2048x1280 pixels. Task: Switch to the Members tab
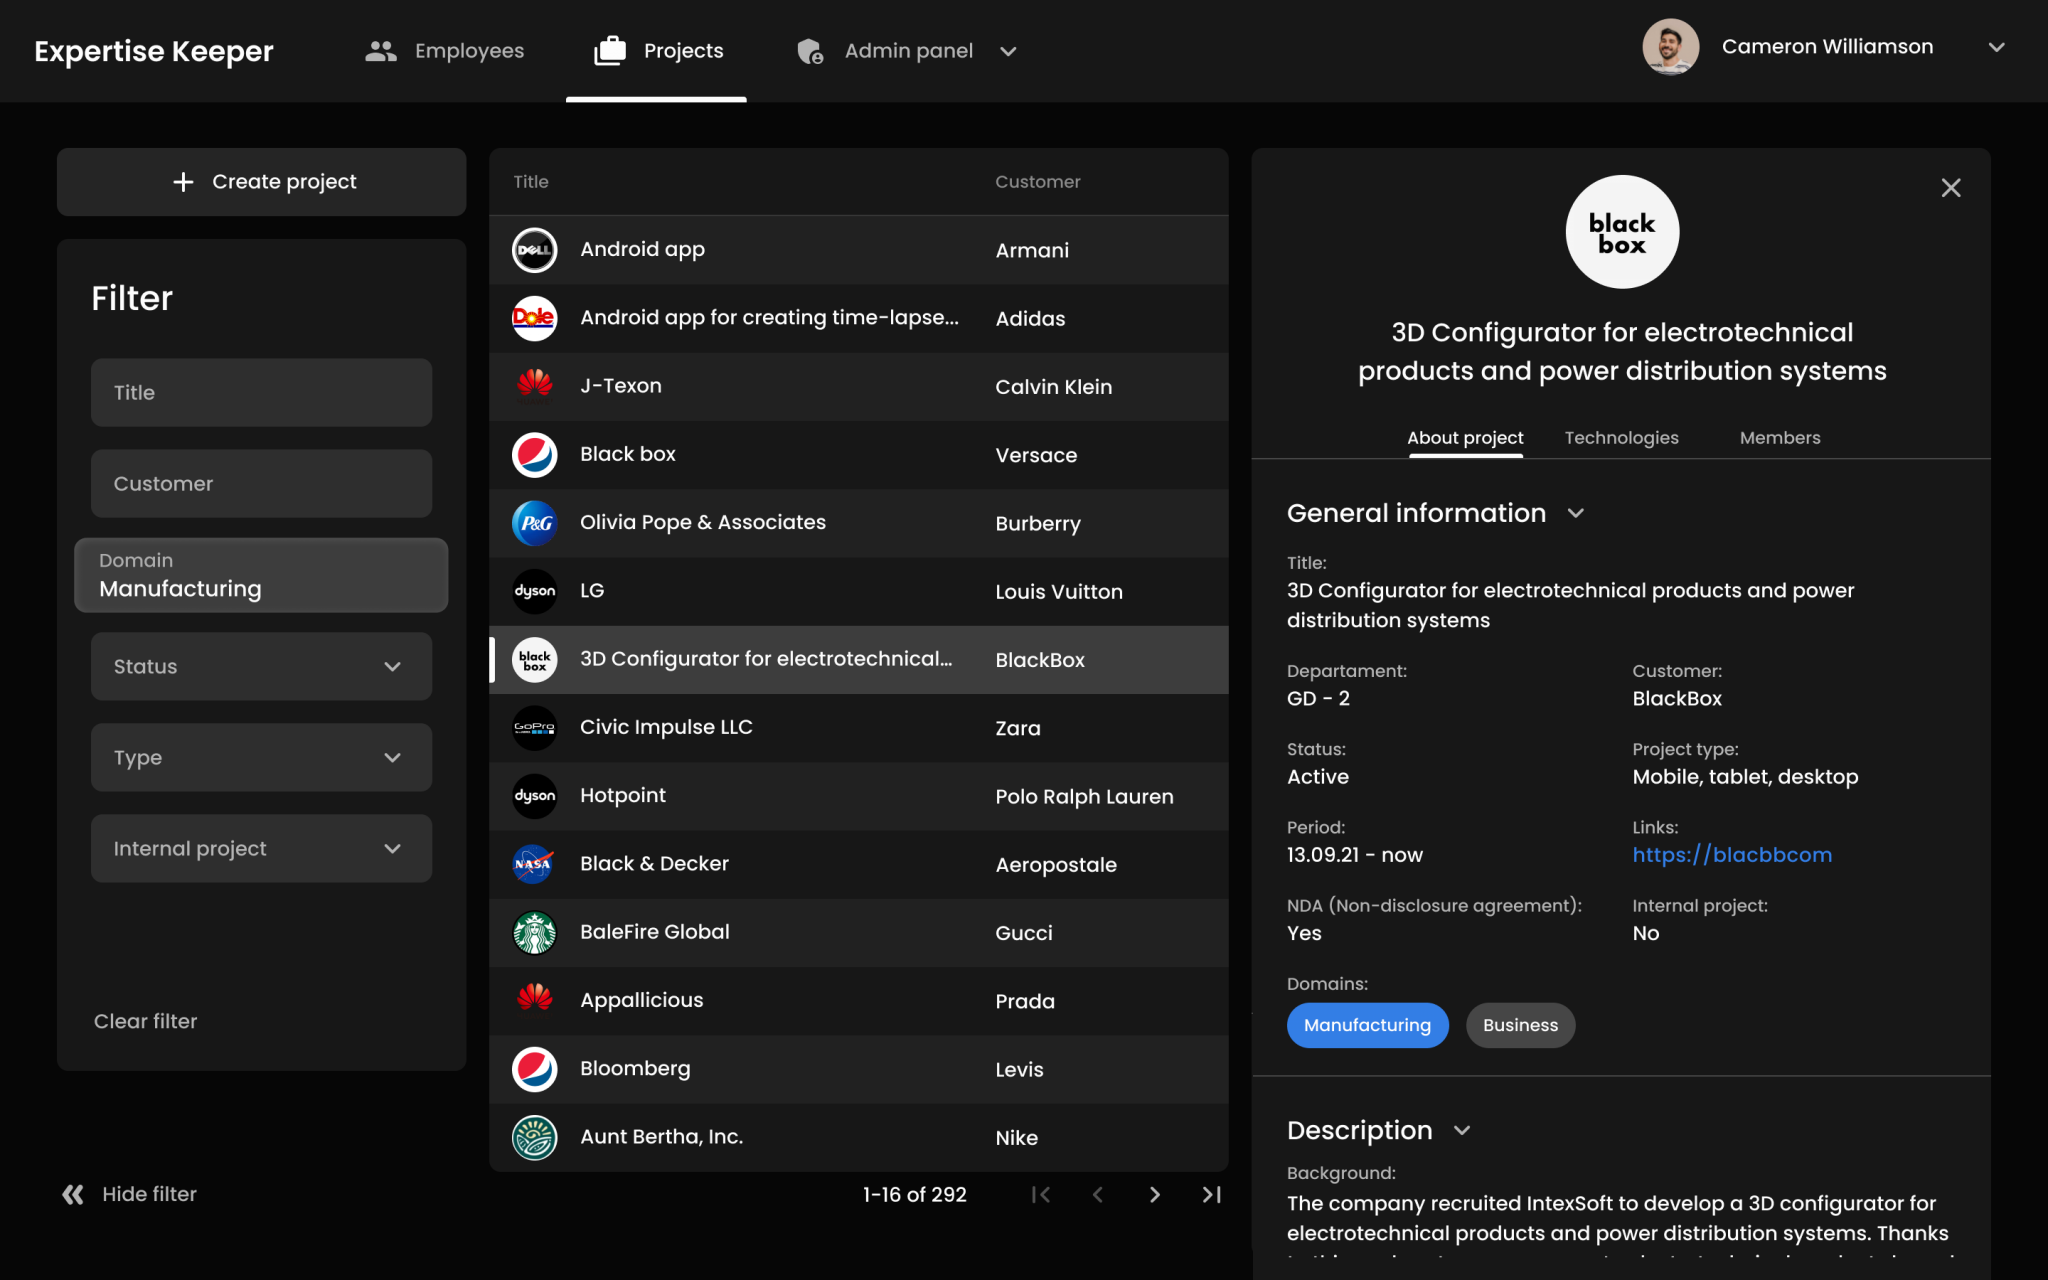(1779, 438)
